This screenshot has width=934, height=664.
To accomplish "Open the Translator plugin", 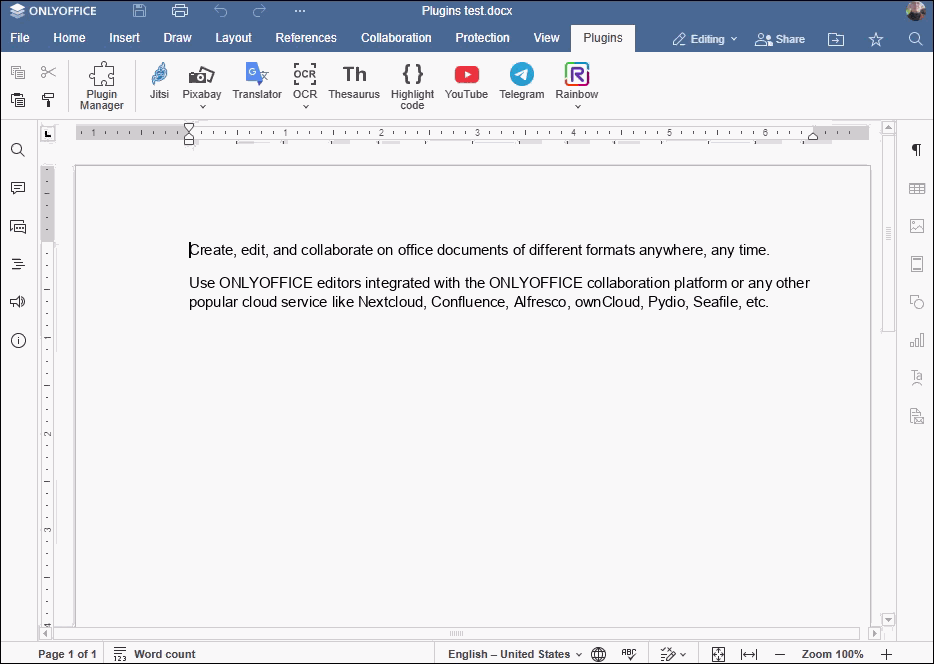I will 257,82.
